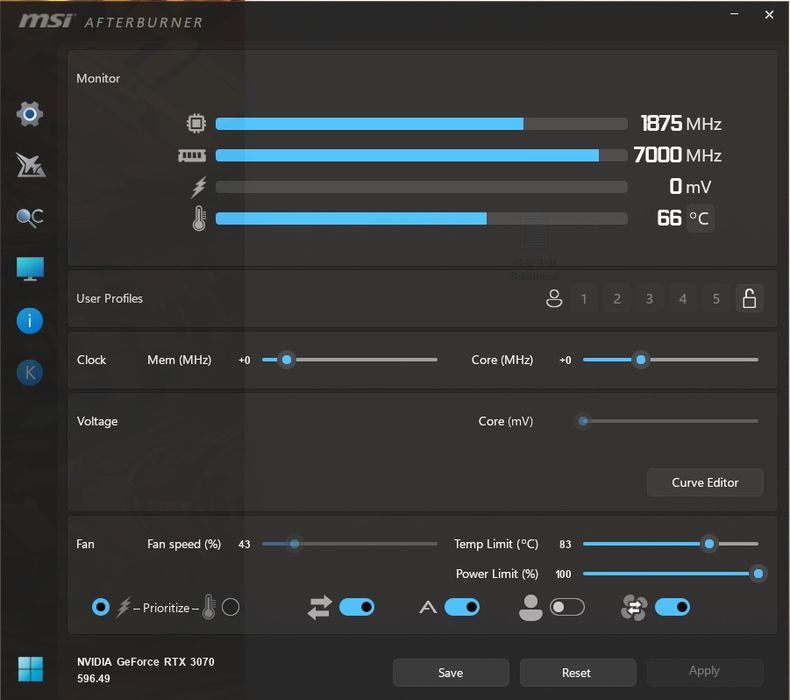Click the Temp Limit slider handle

coord(709,544)
